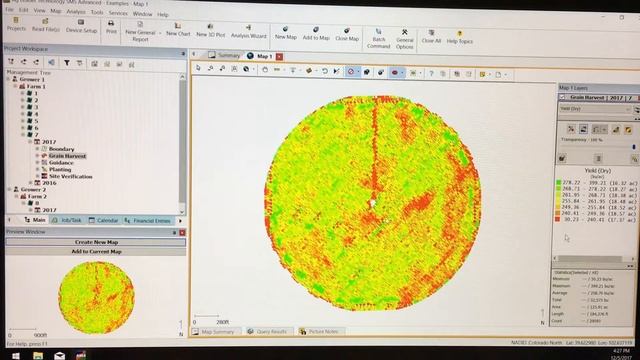The image size is (640, 360).
Task: Expand the 2016 year node
Action: click(31, 183)
